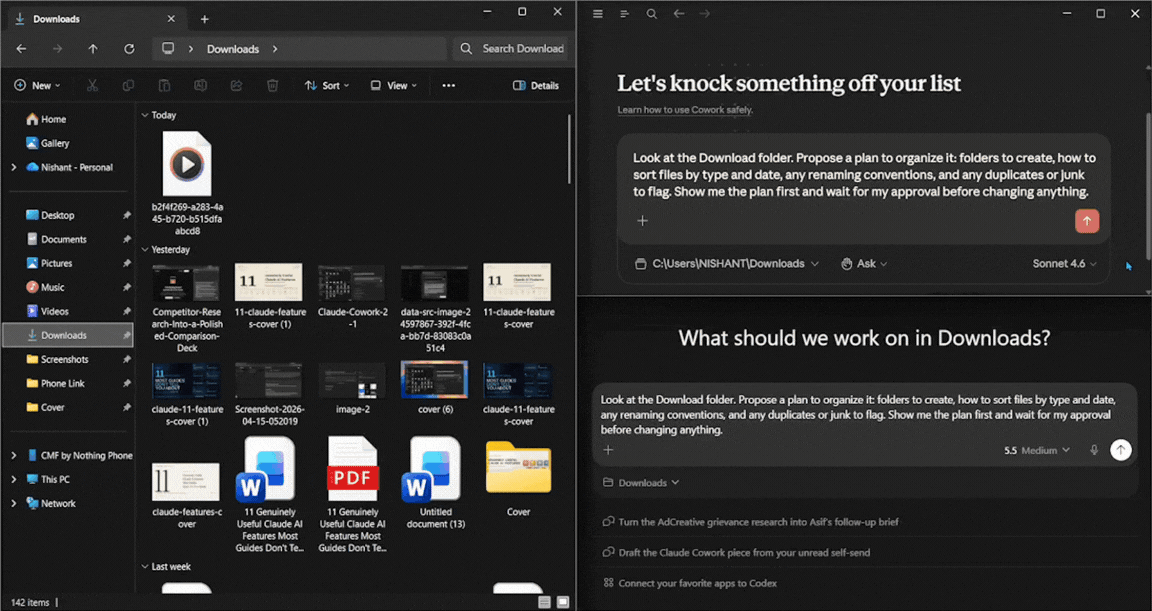Open the Ask permission mode dropdown
Viewport: 1152px width, 611px height.
click(x=864, y=264)
